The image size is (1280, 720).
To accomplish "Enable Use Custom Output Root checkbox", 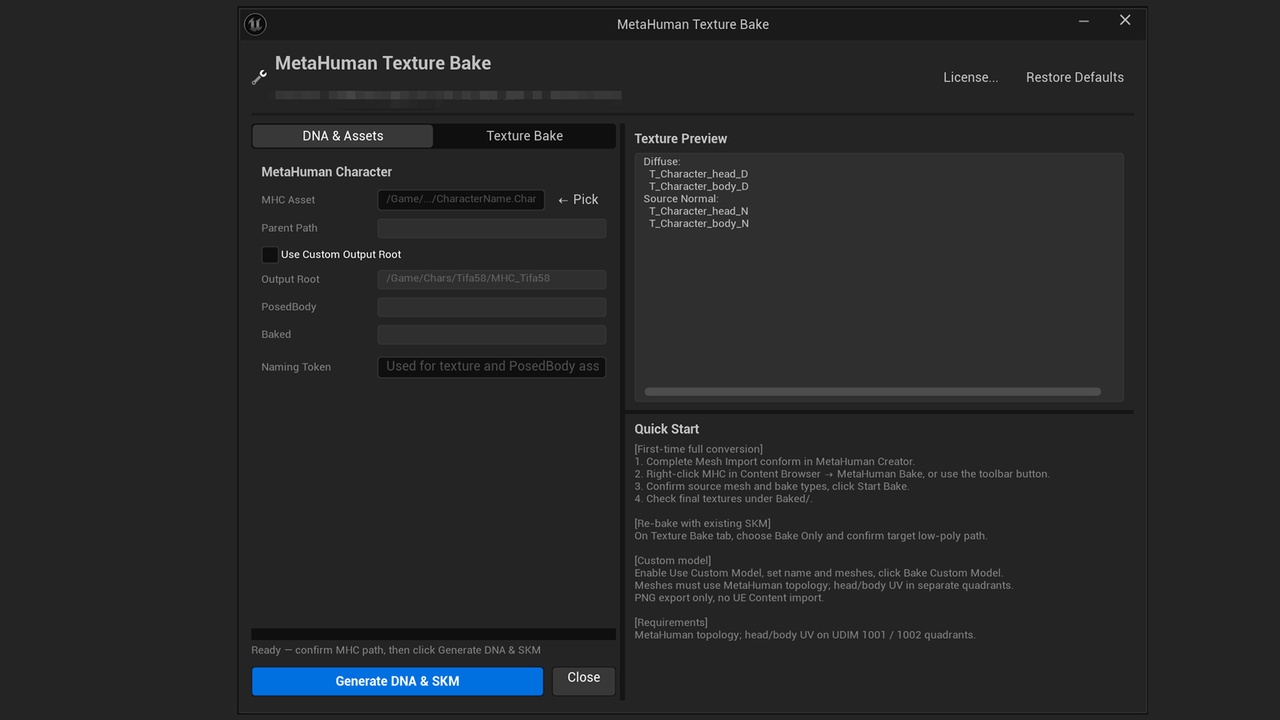I will [270, 255].
